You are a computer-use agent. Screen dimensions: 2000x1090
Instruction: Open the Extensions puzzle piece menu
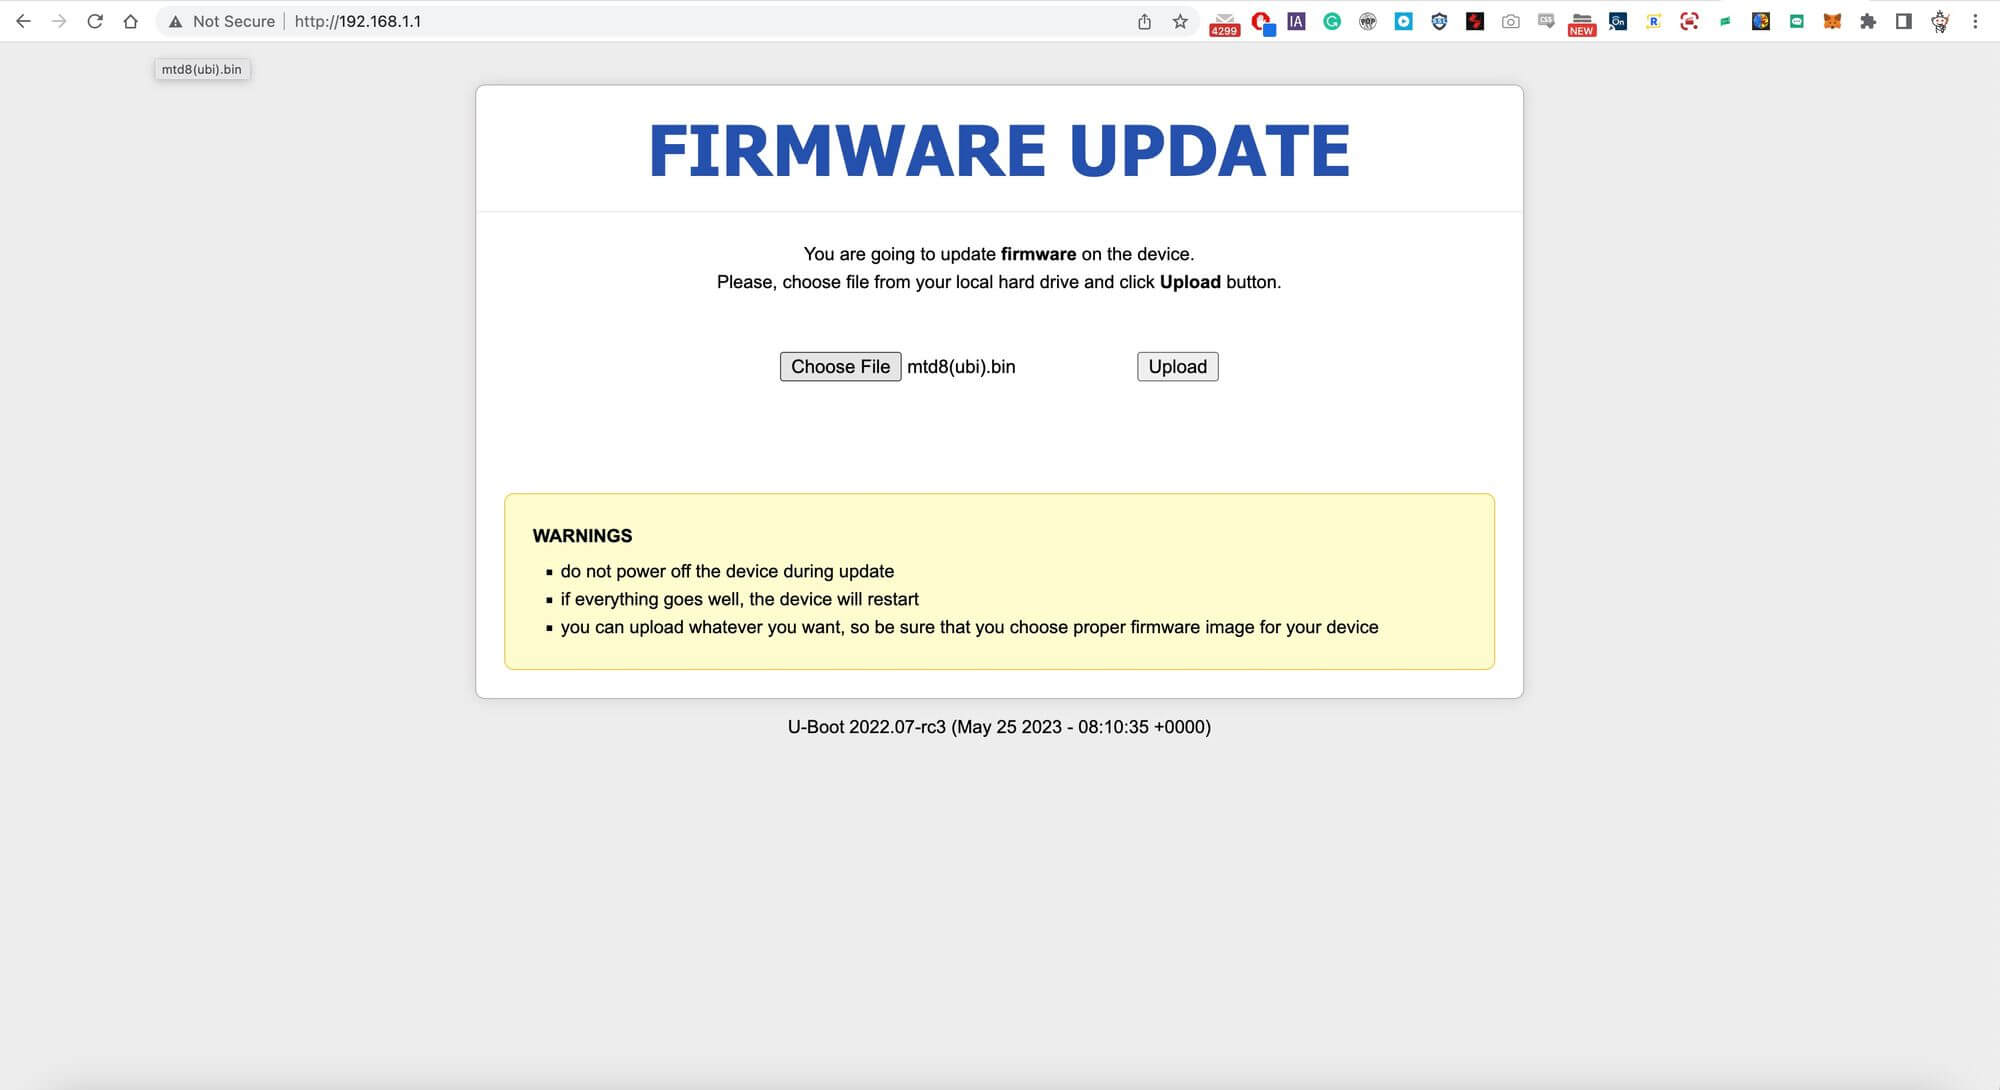tap(1868, 21)
